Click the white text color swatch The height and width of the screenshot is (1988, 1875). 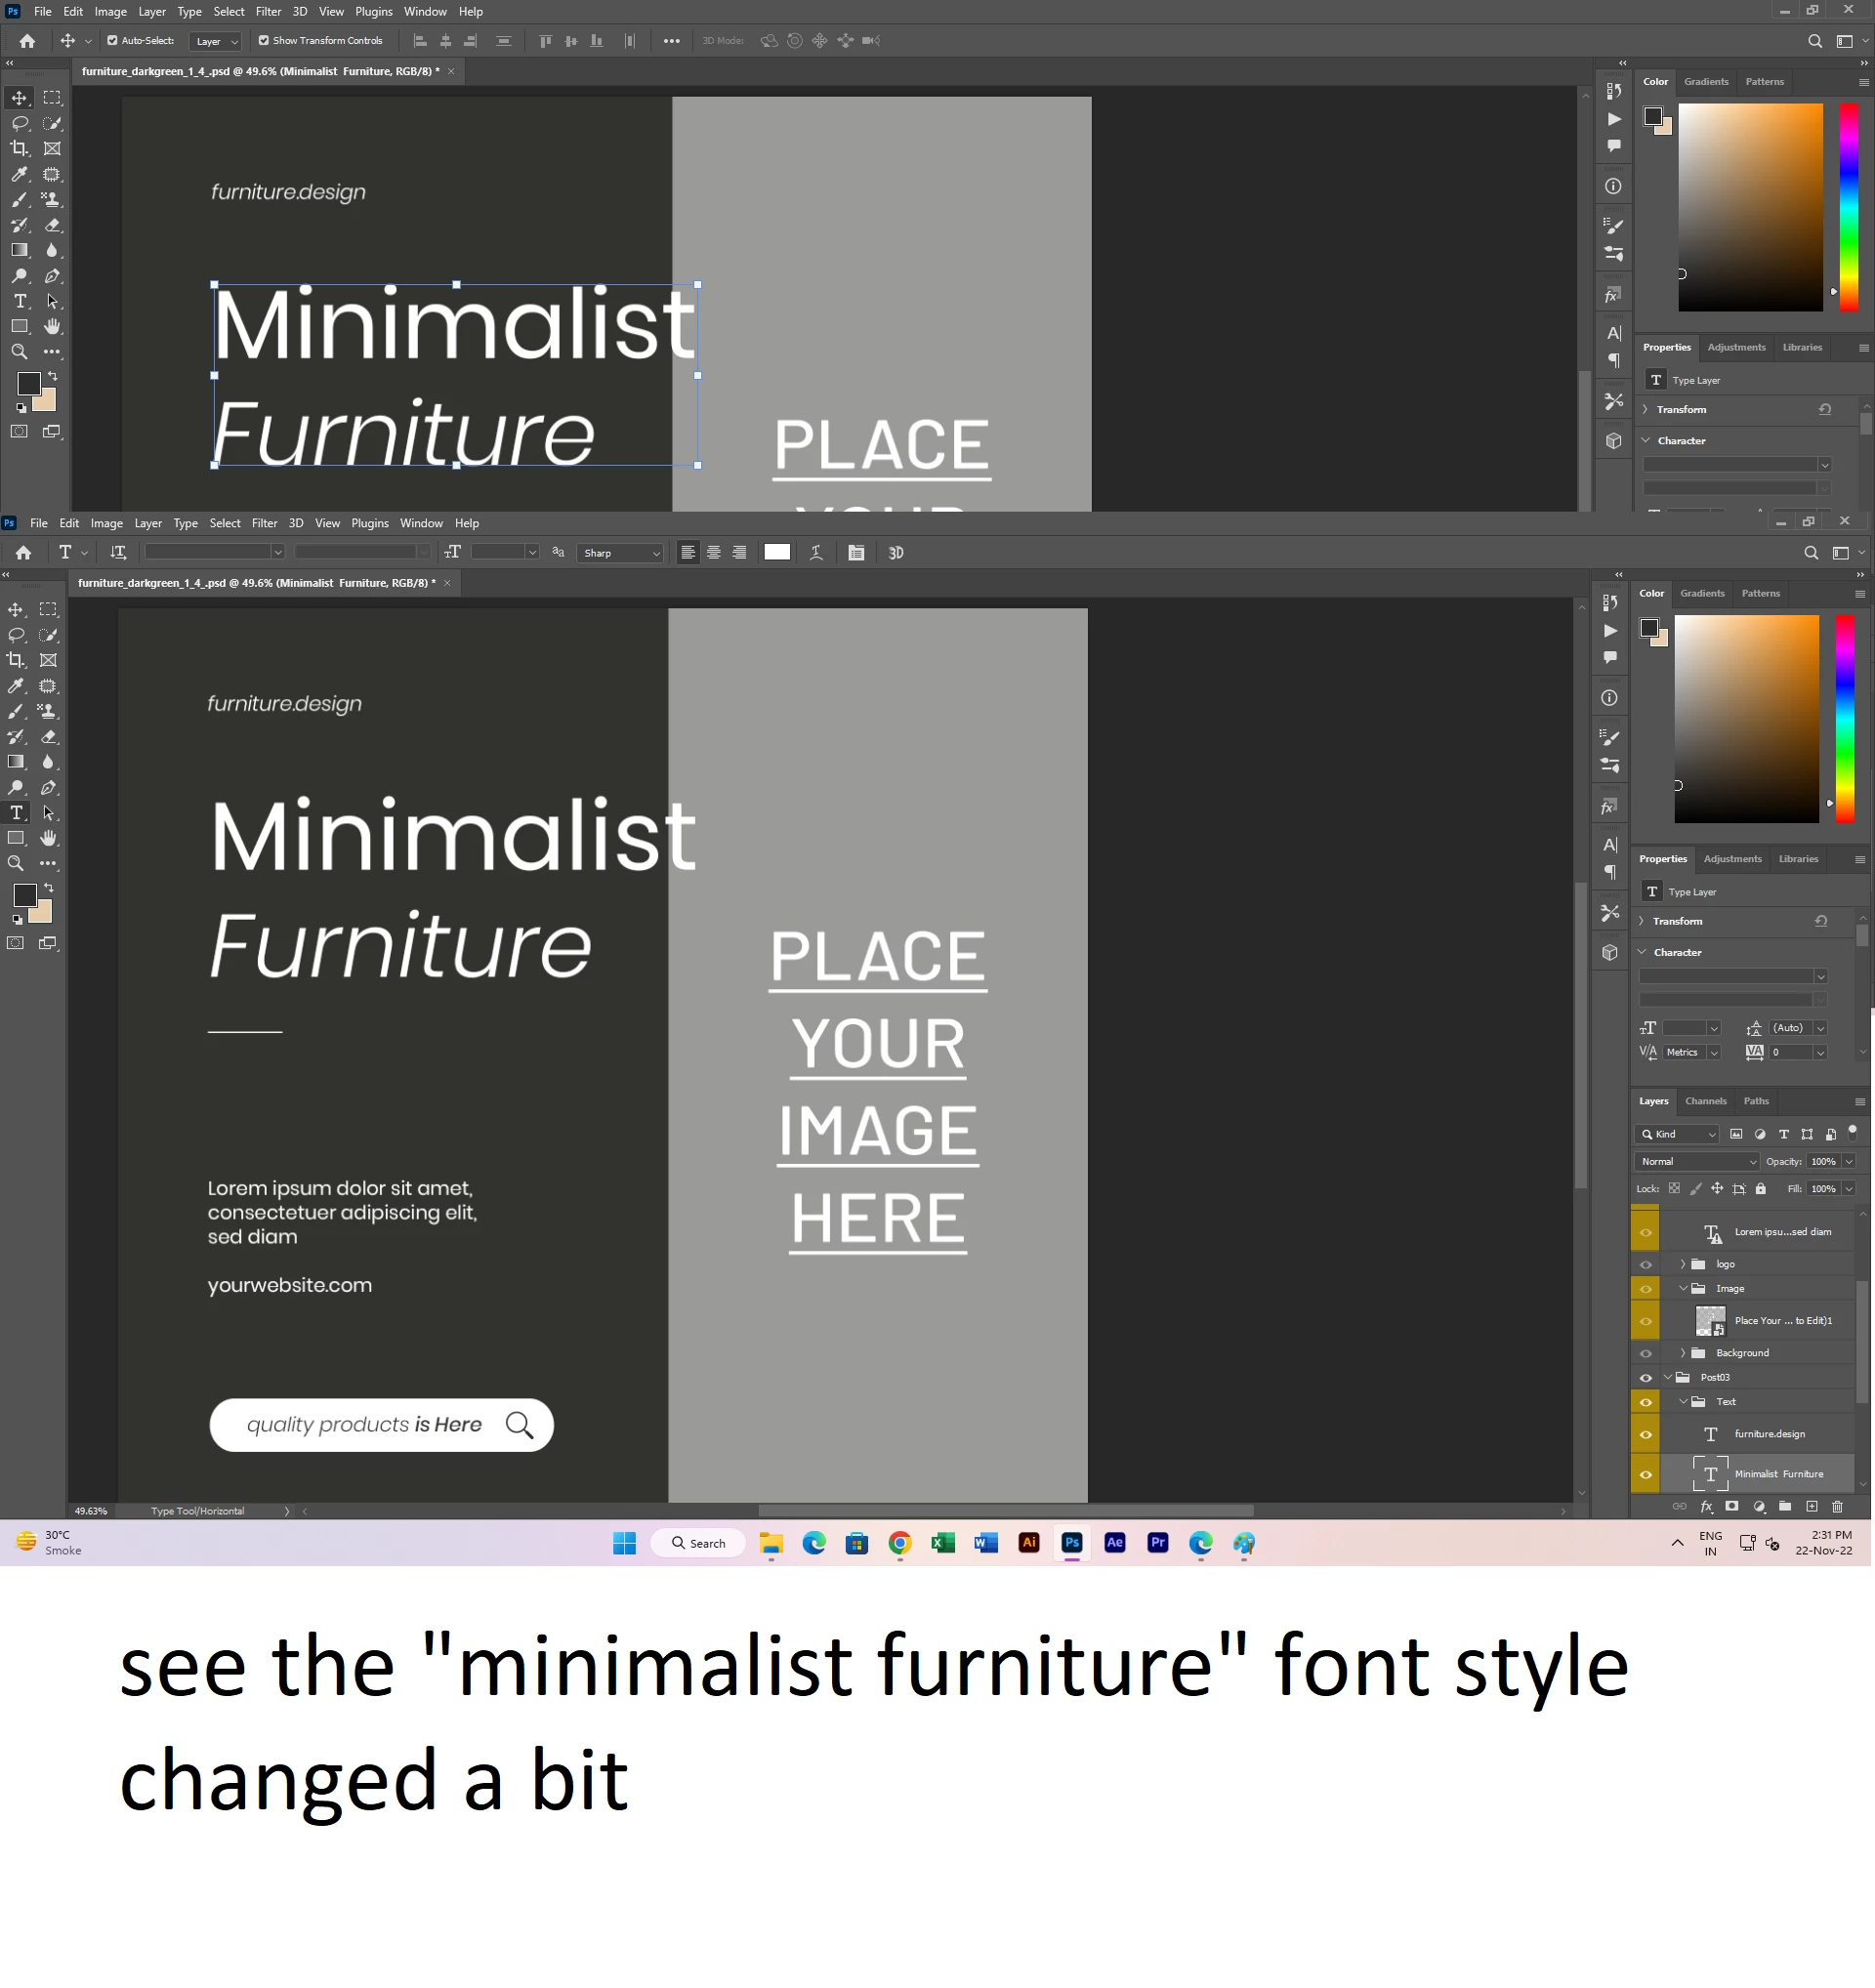(x=777, y=553)
